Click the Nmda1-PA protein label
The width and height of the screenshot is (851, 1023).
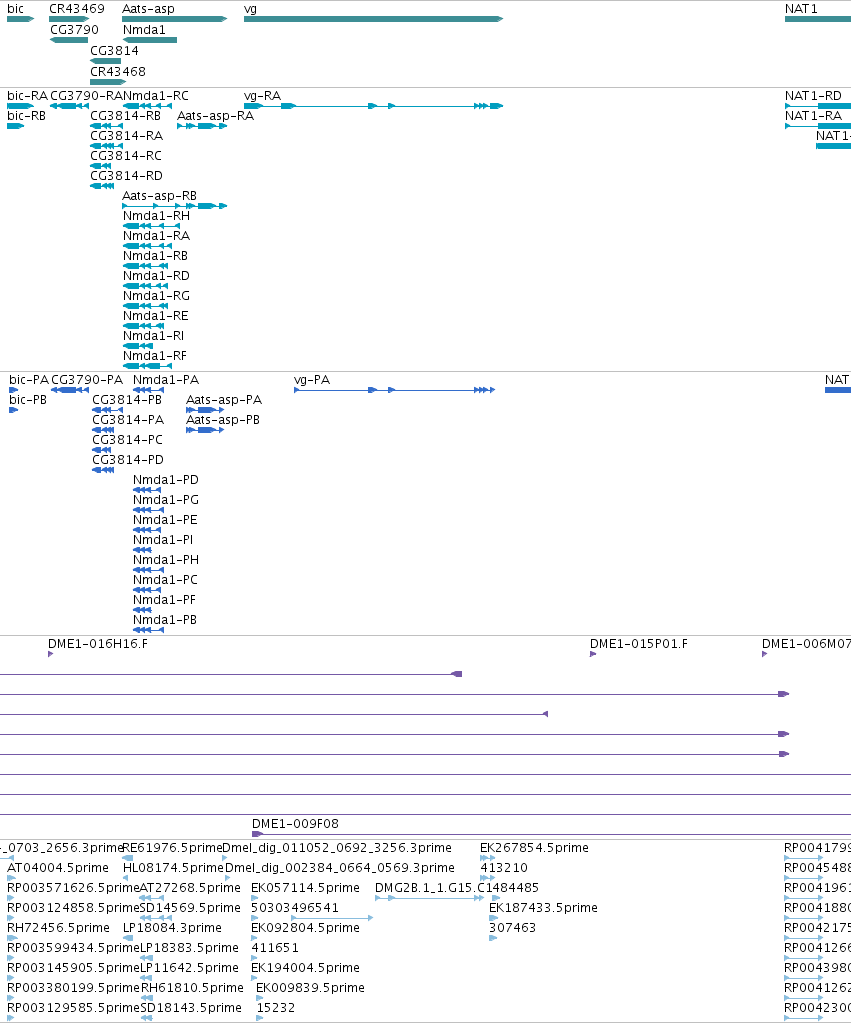(x=166, y=380)
